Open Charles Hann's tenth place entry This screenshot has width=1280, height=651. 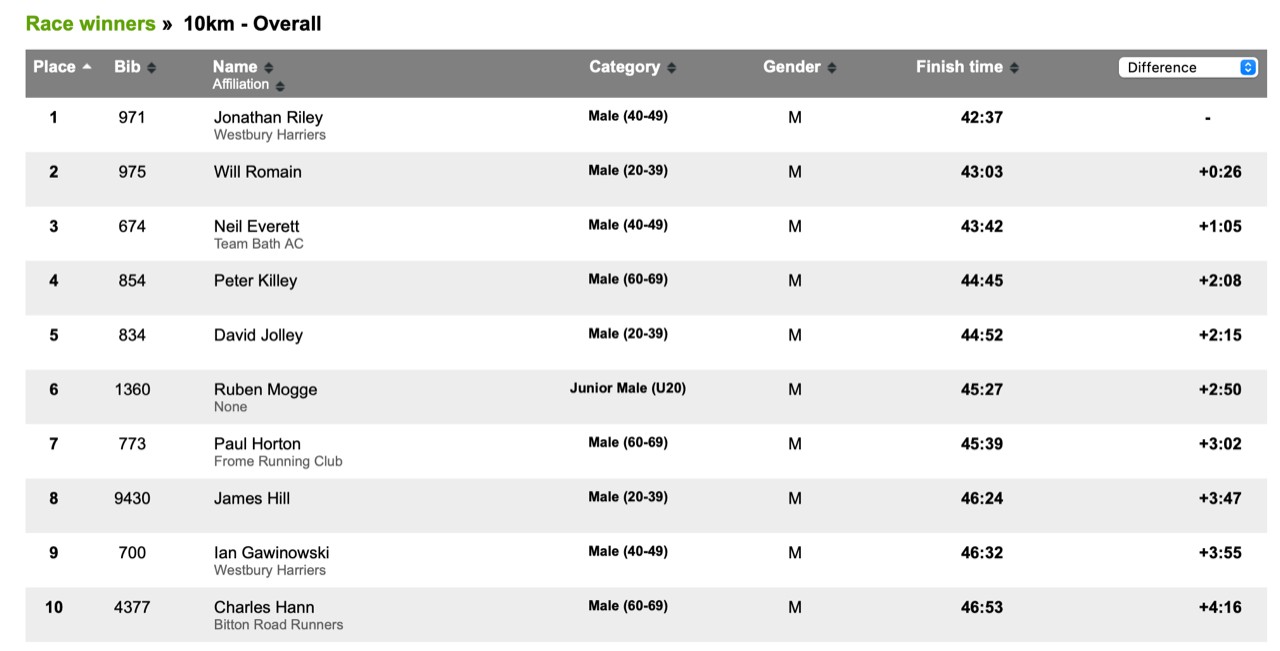tap(264, 607)
